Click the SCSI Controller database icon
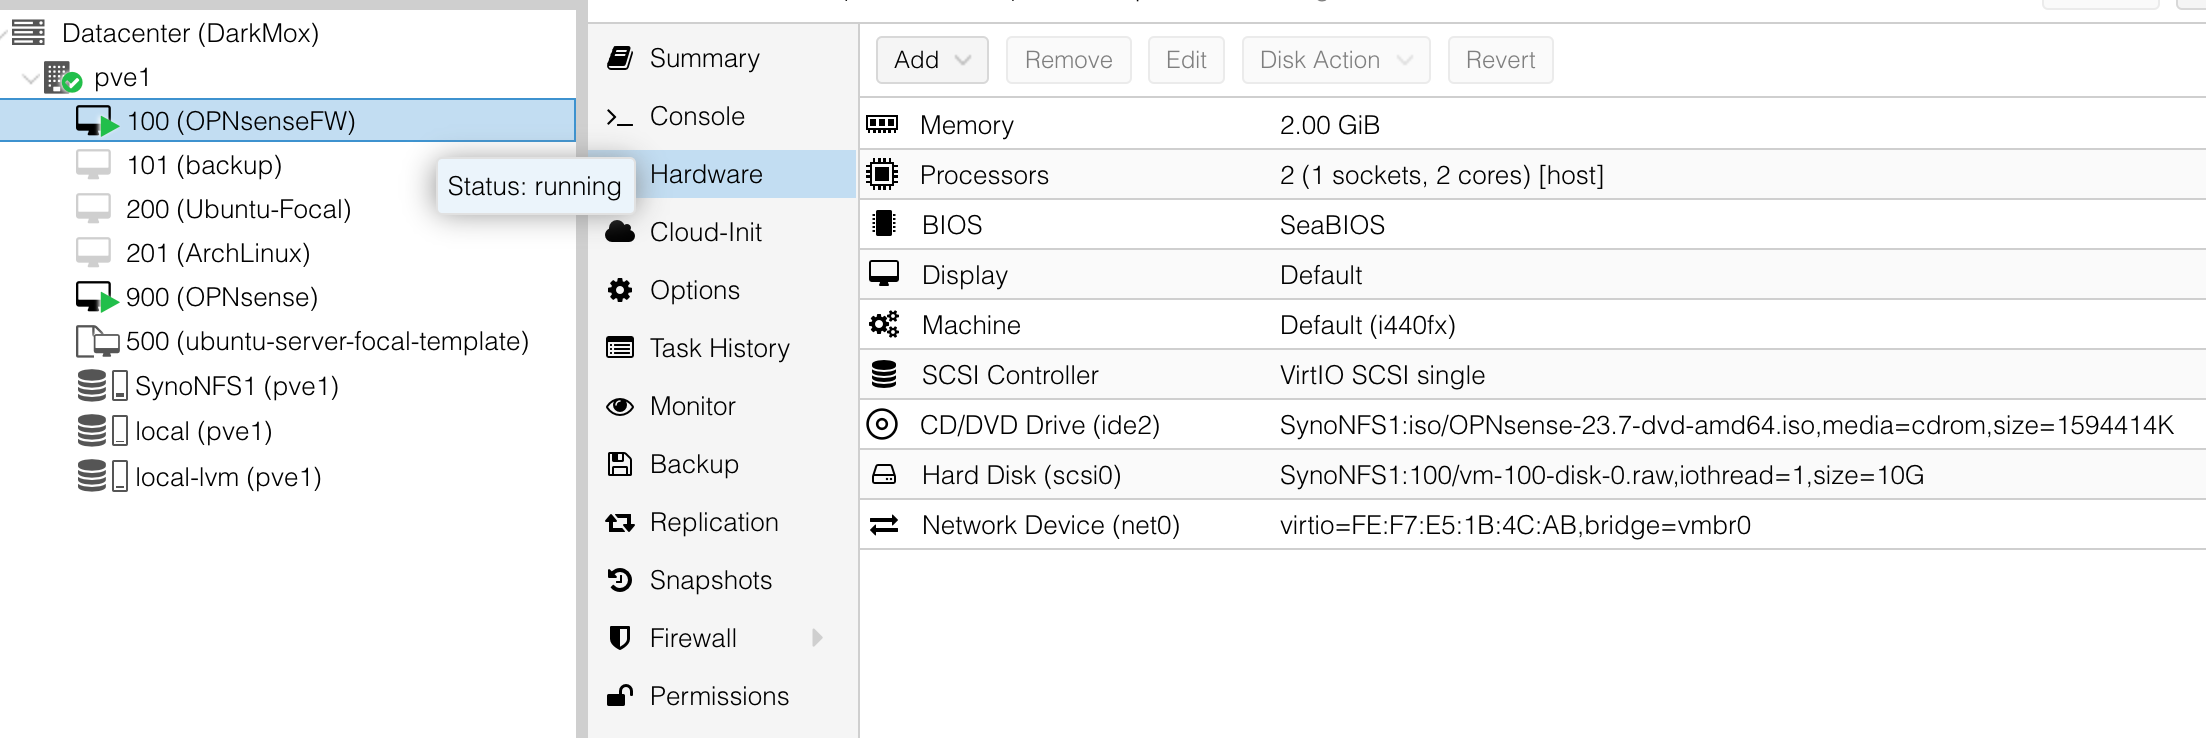 (884, 374)
